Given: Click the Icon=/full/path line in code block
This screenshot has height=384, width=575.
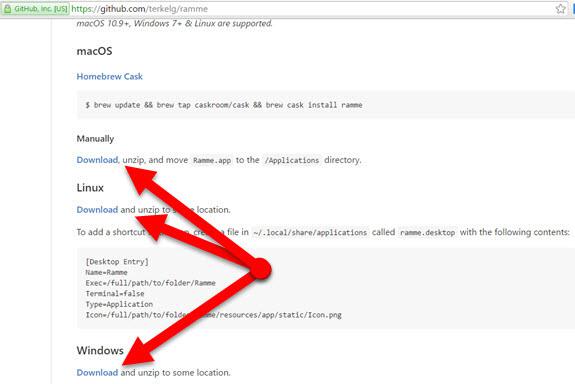Looking at the screenshot, I should [x=213, y=315].
